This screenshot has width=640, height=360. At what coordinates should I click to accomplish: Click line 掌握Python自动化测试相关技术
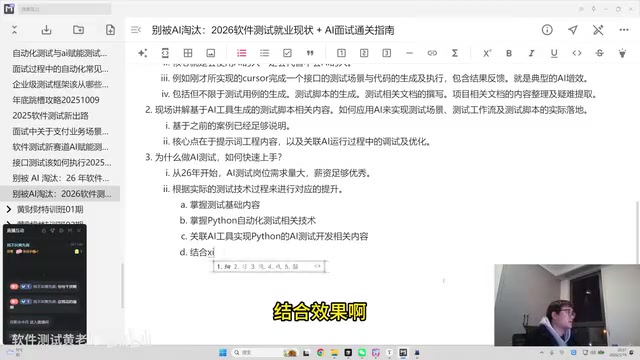[x=253, y=221]
